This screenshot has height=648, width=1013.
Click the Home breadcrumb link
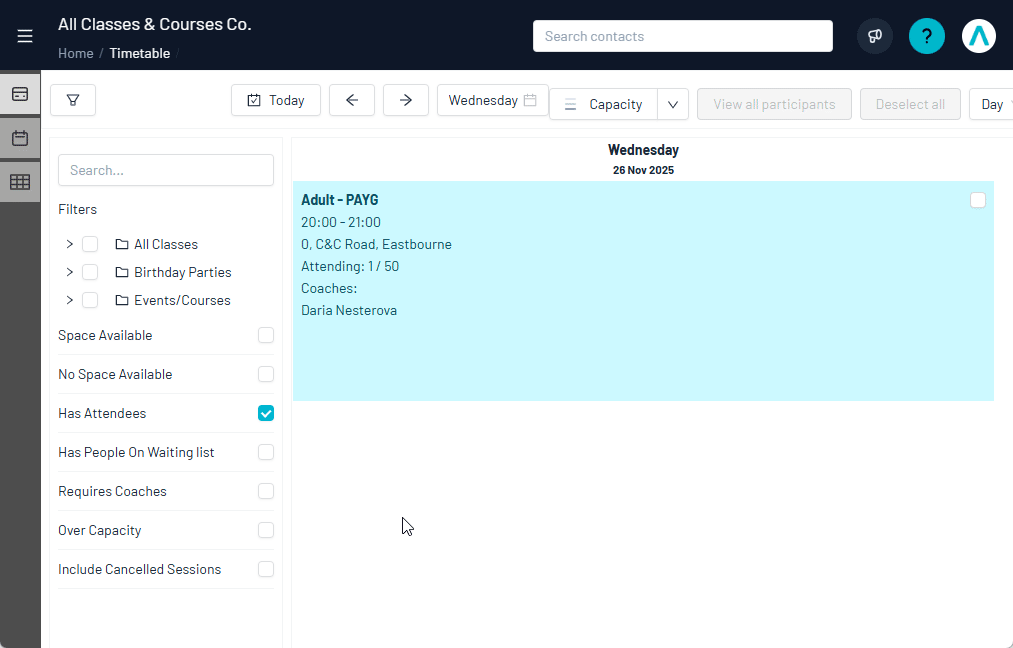(75, 53)
